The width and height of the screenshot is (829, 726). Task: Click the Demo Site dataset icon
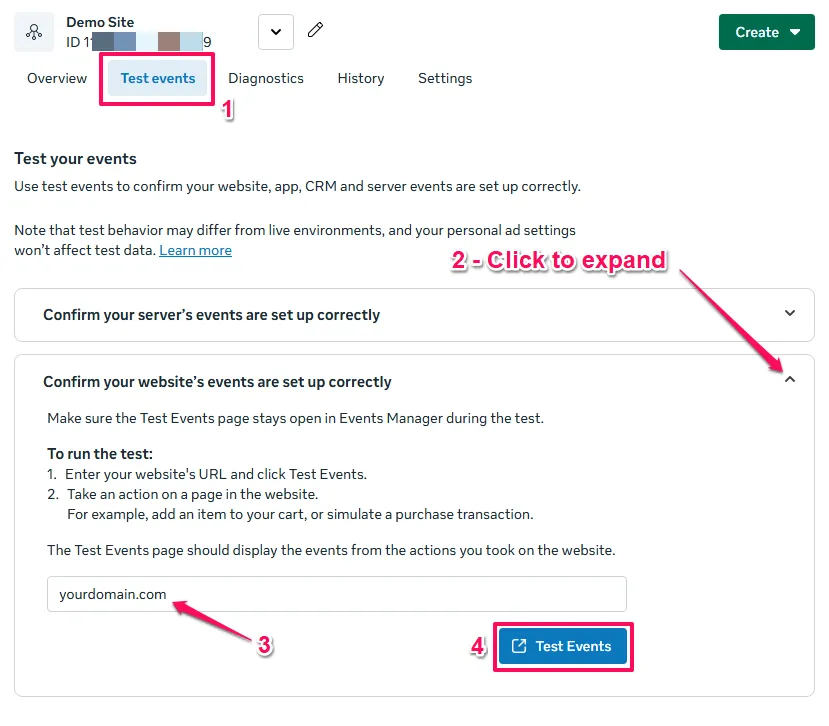point(33,32)
